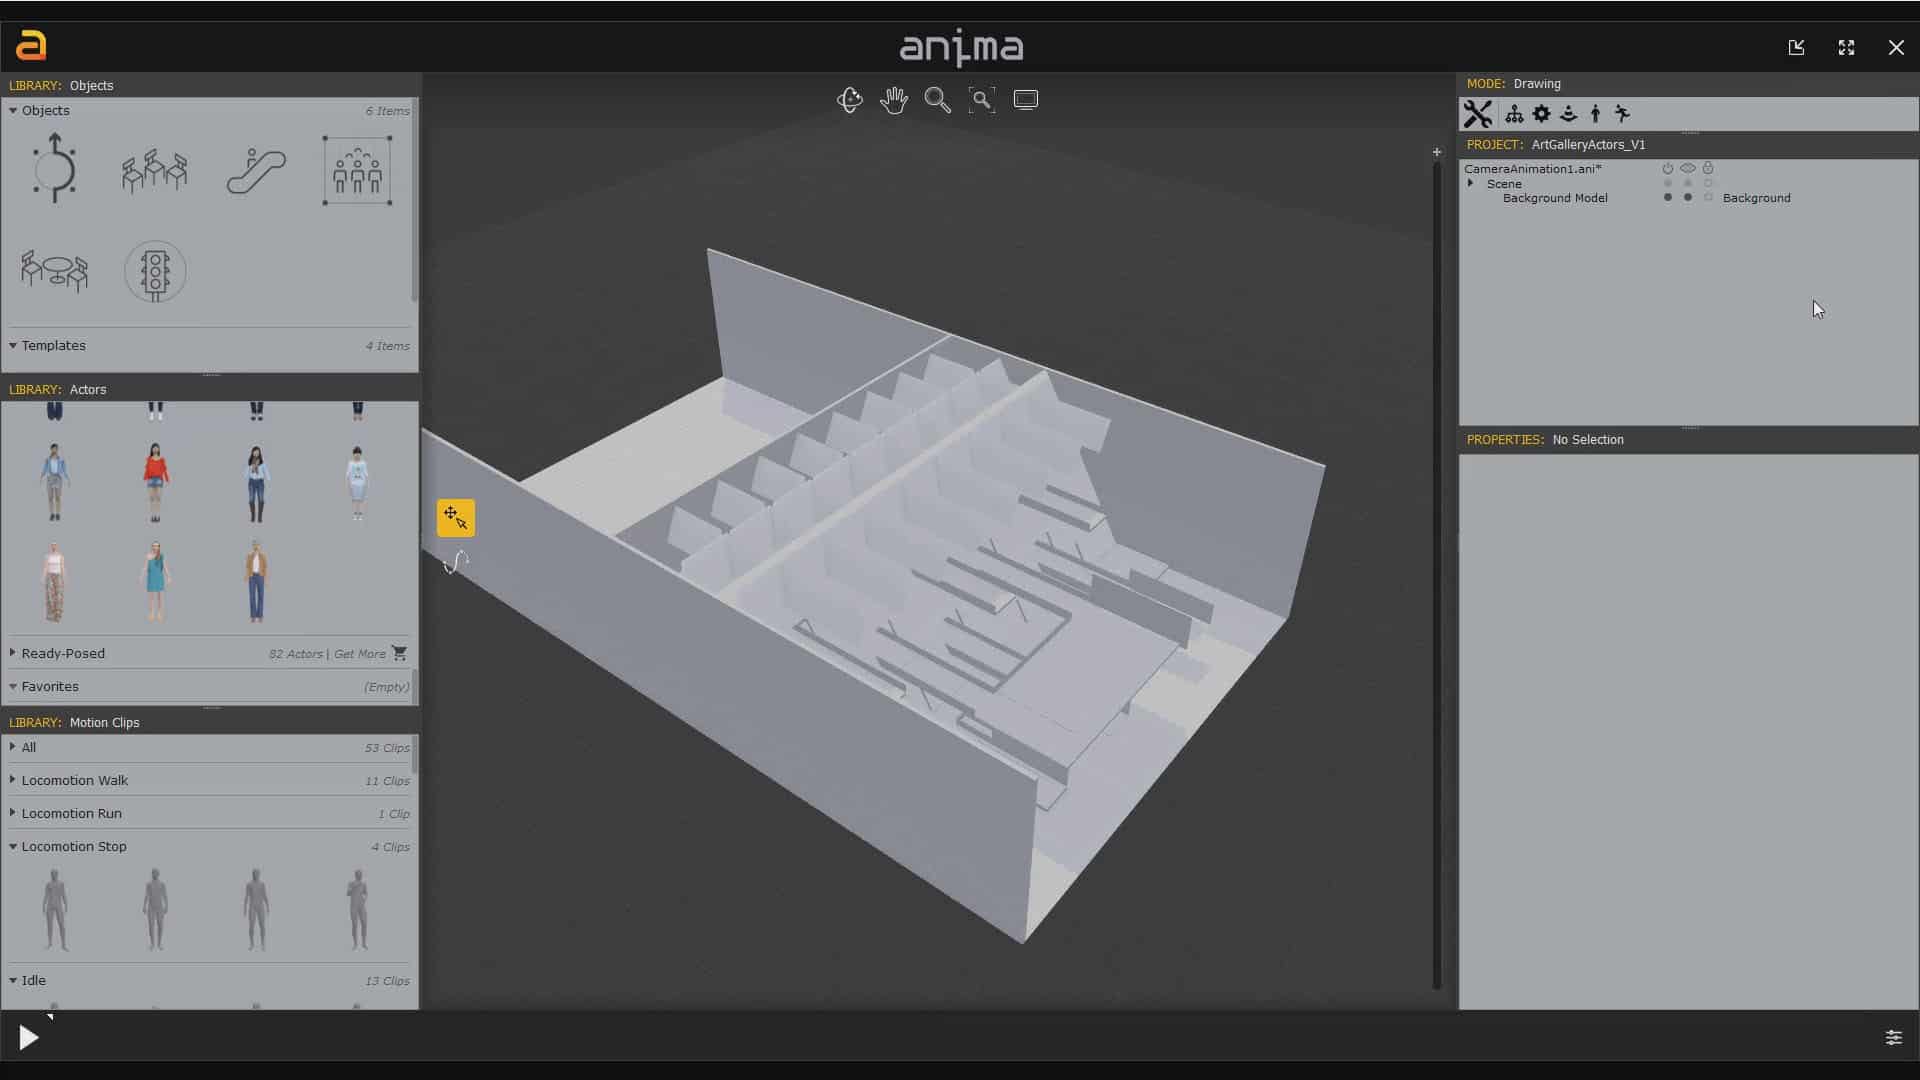Expand the Ready-Posed actors section
This screenshot has width=1920, height=1080.
(13, 653)
